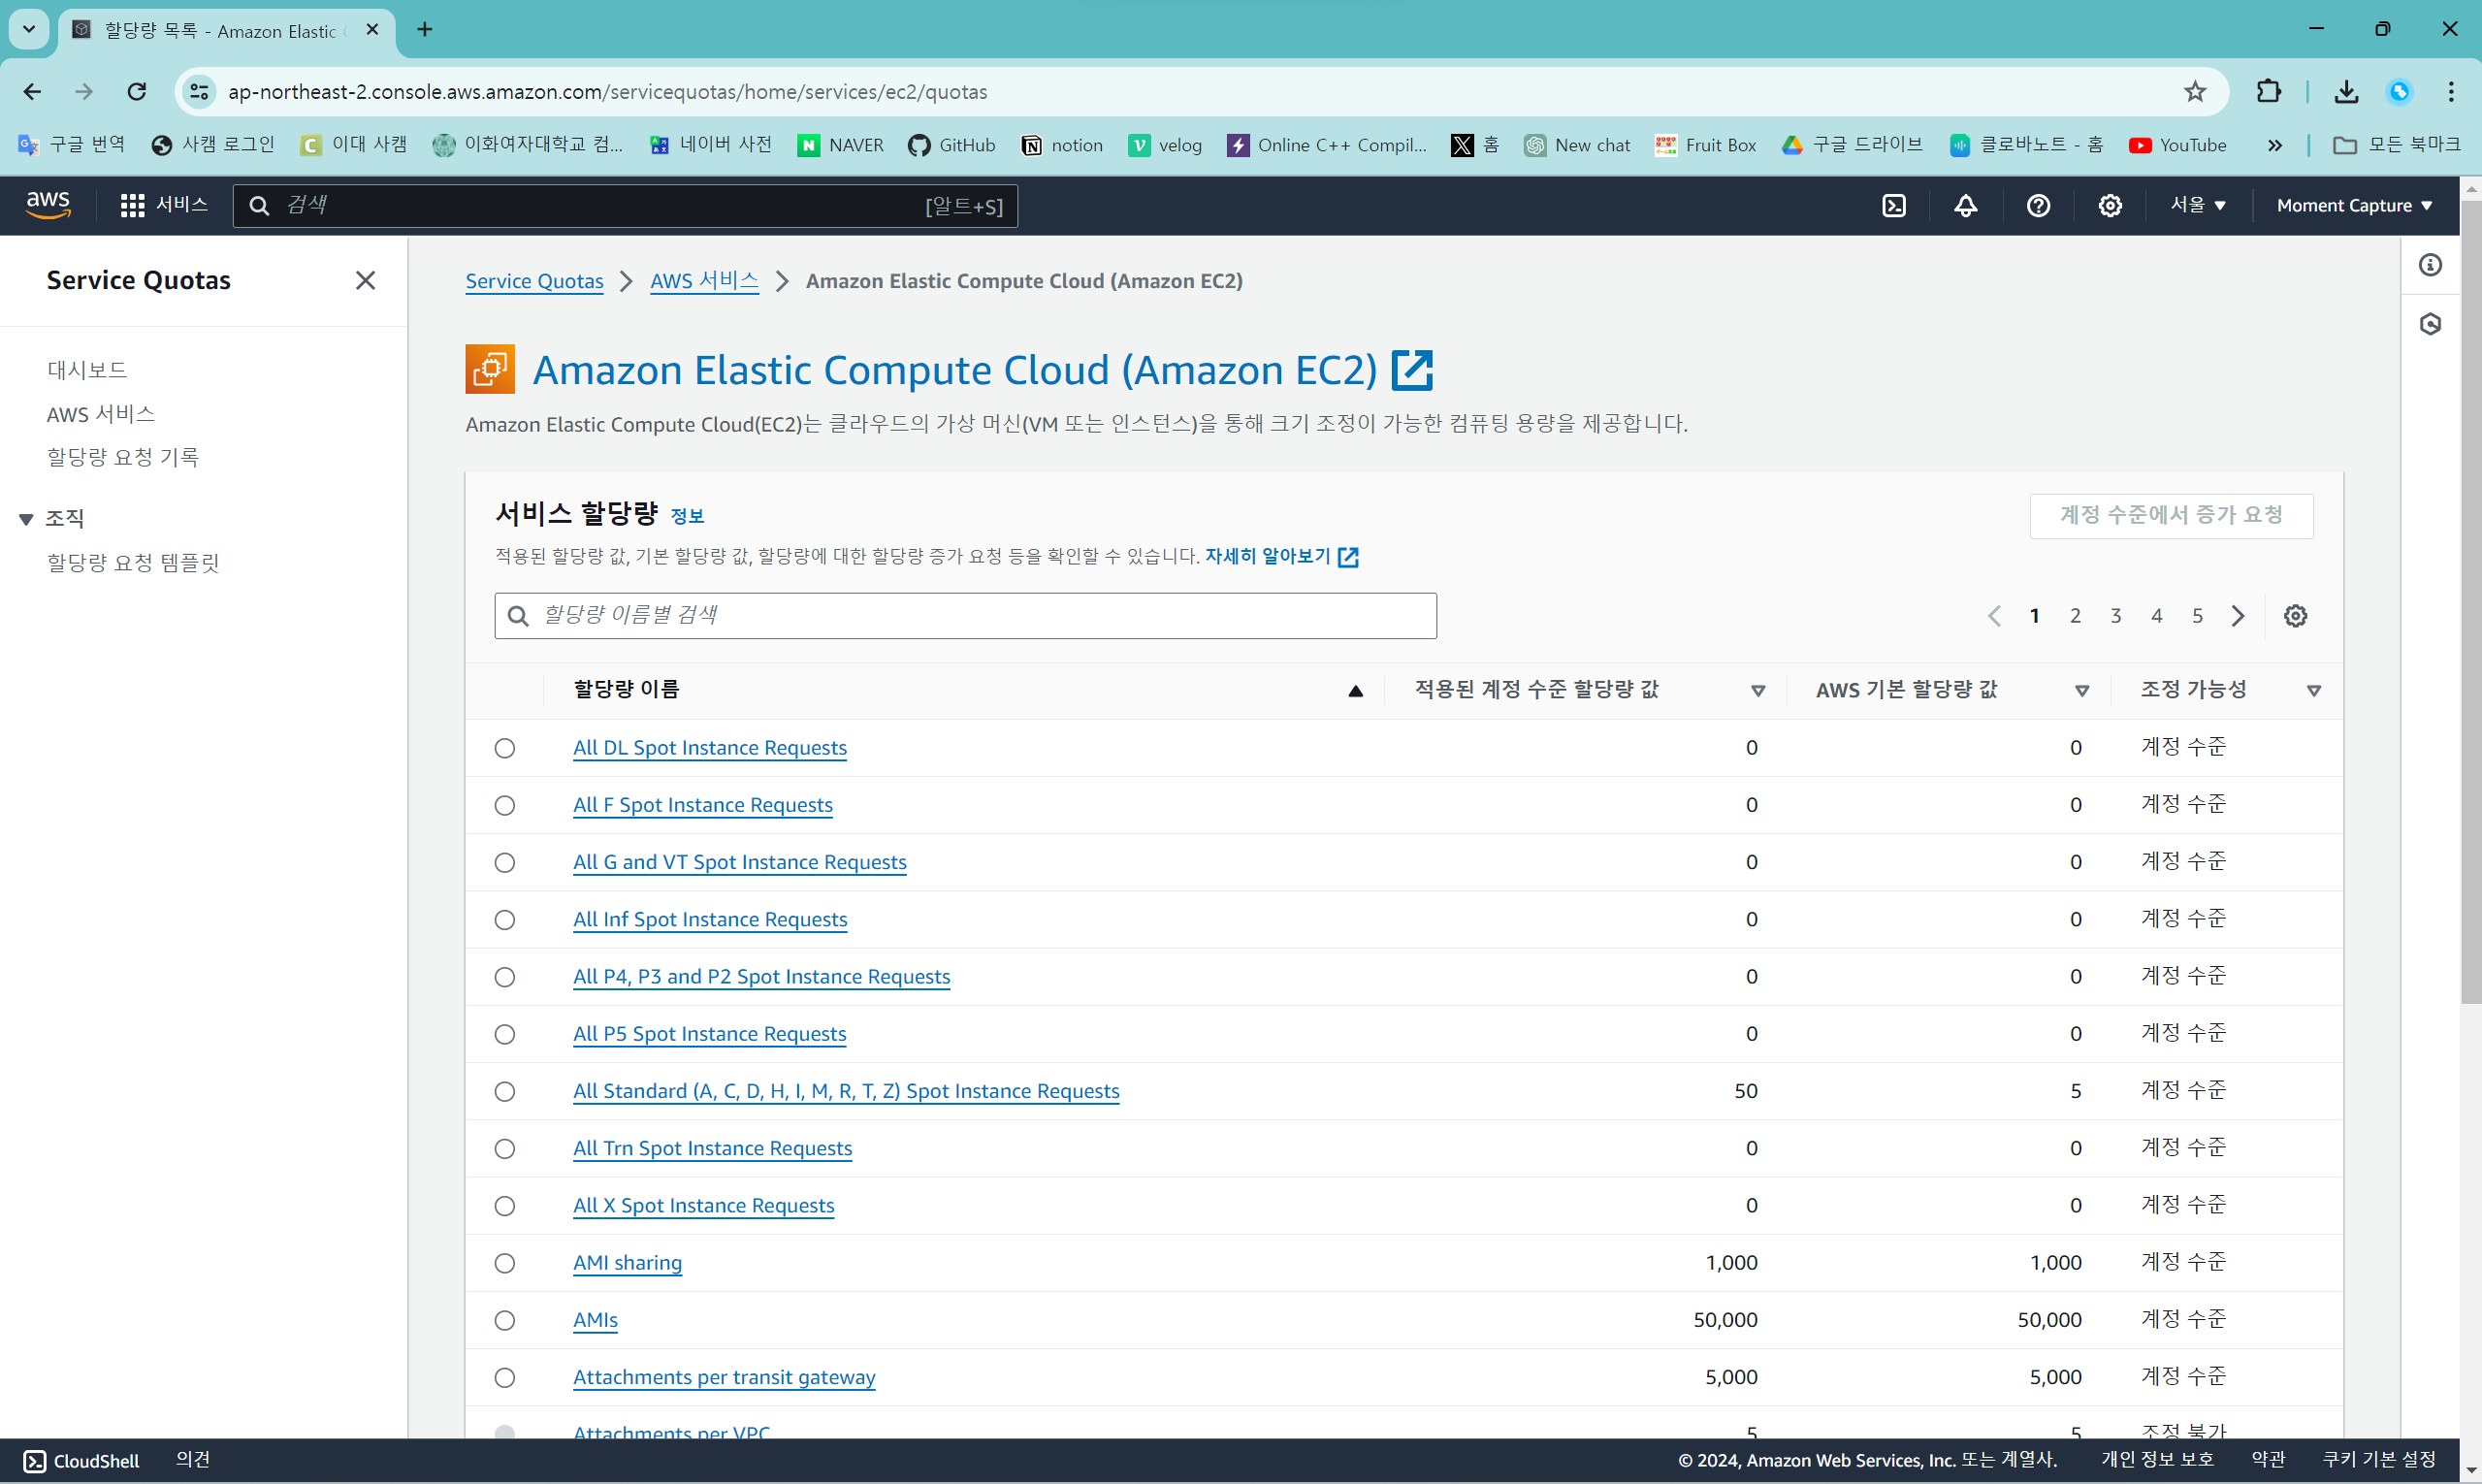Open external link icon beside the EC2 title
The image size is (2482, 1484).
tap(1412, 370)
